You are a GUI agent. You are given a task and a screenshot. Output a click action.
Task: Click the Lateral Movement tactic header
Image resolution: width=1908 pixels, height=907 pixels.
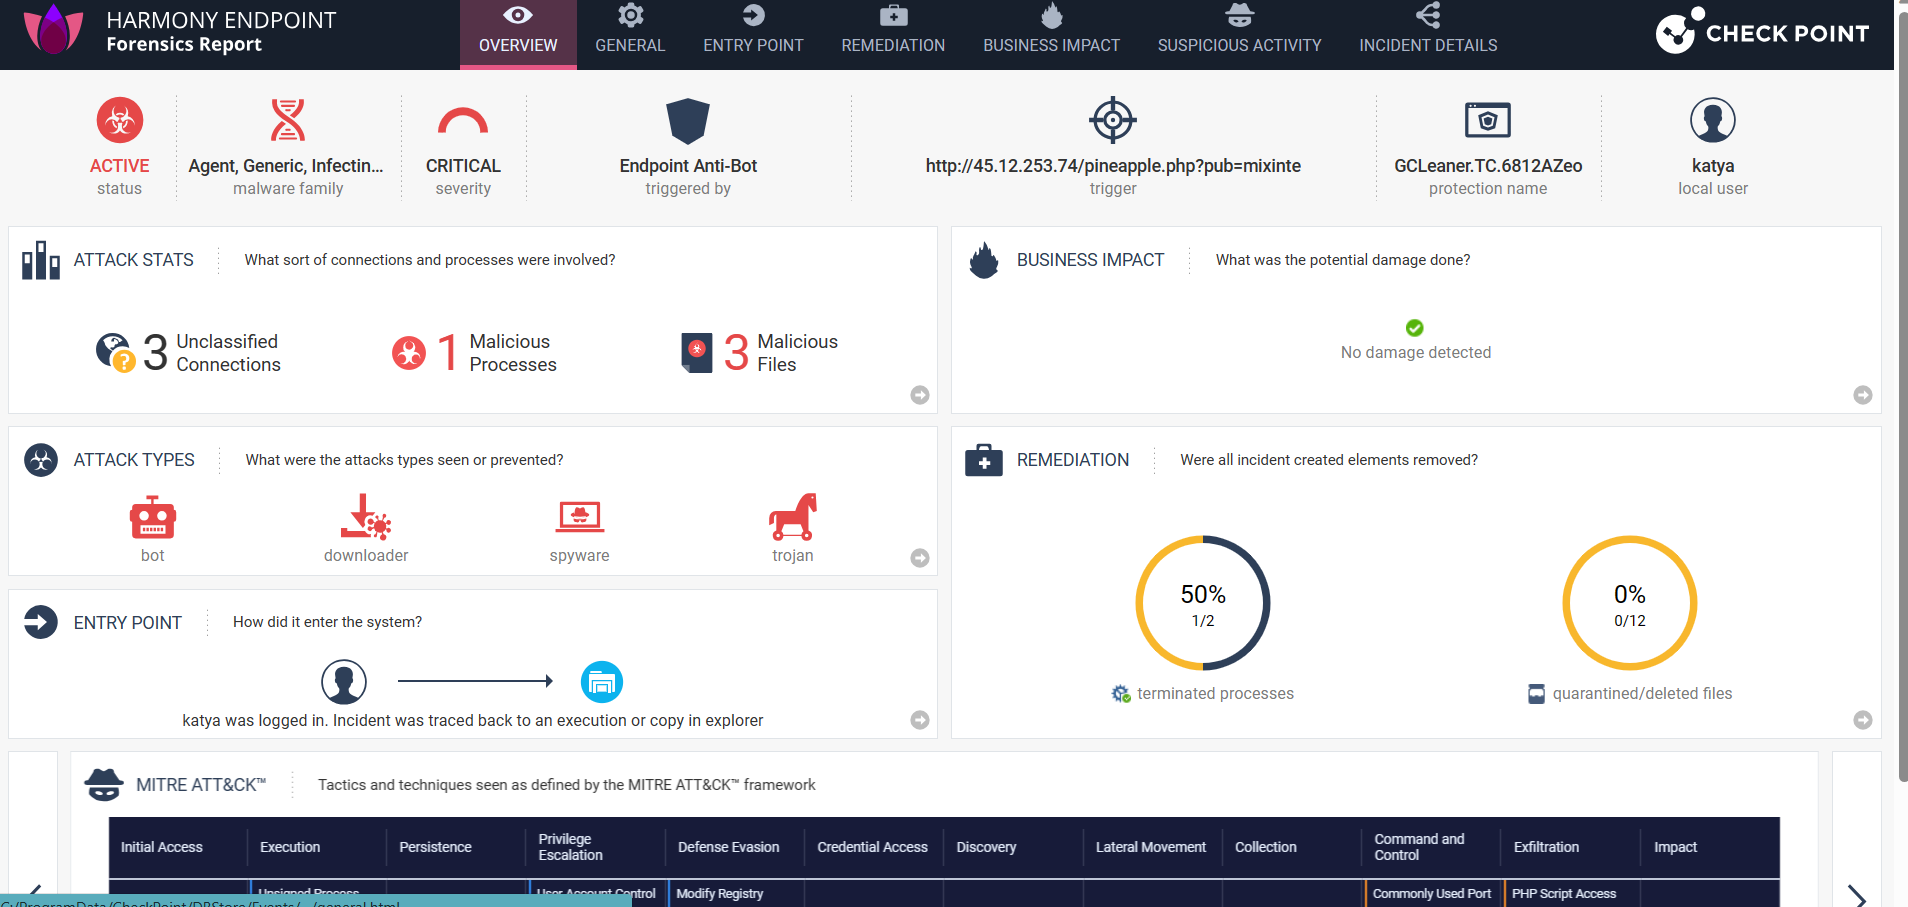pos(1151,847)
